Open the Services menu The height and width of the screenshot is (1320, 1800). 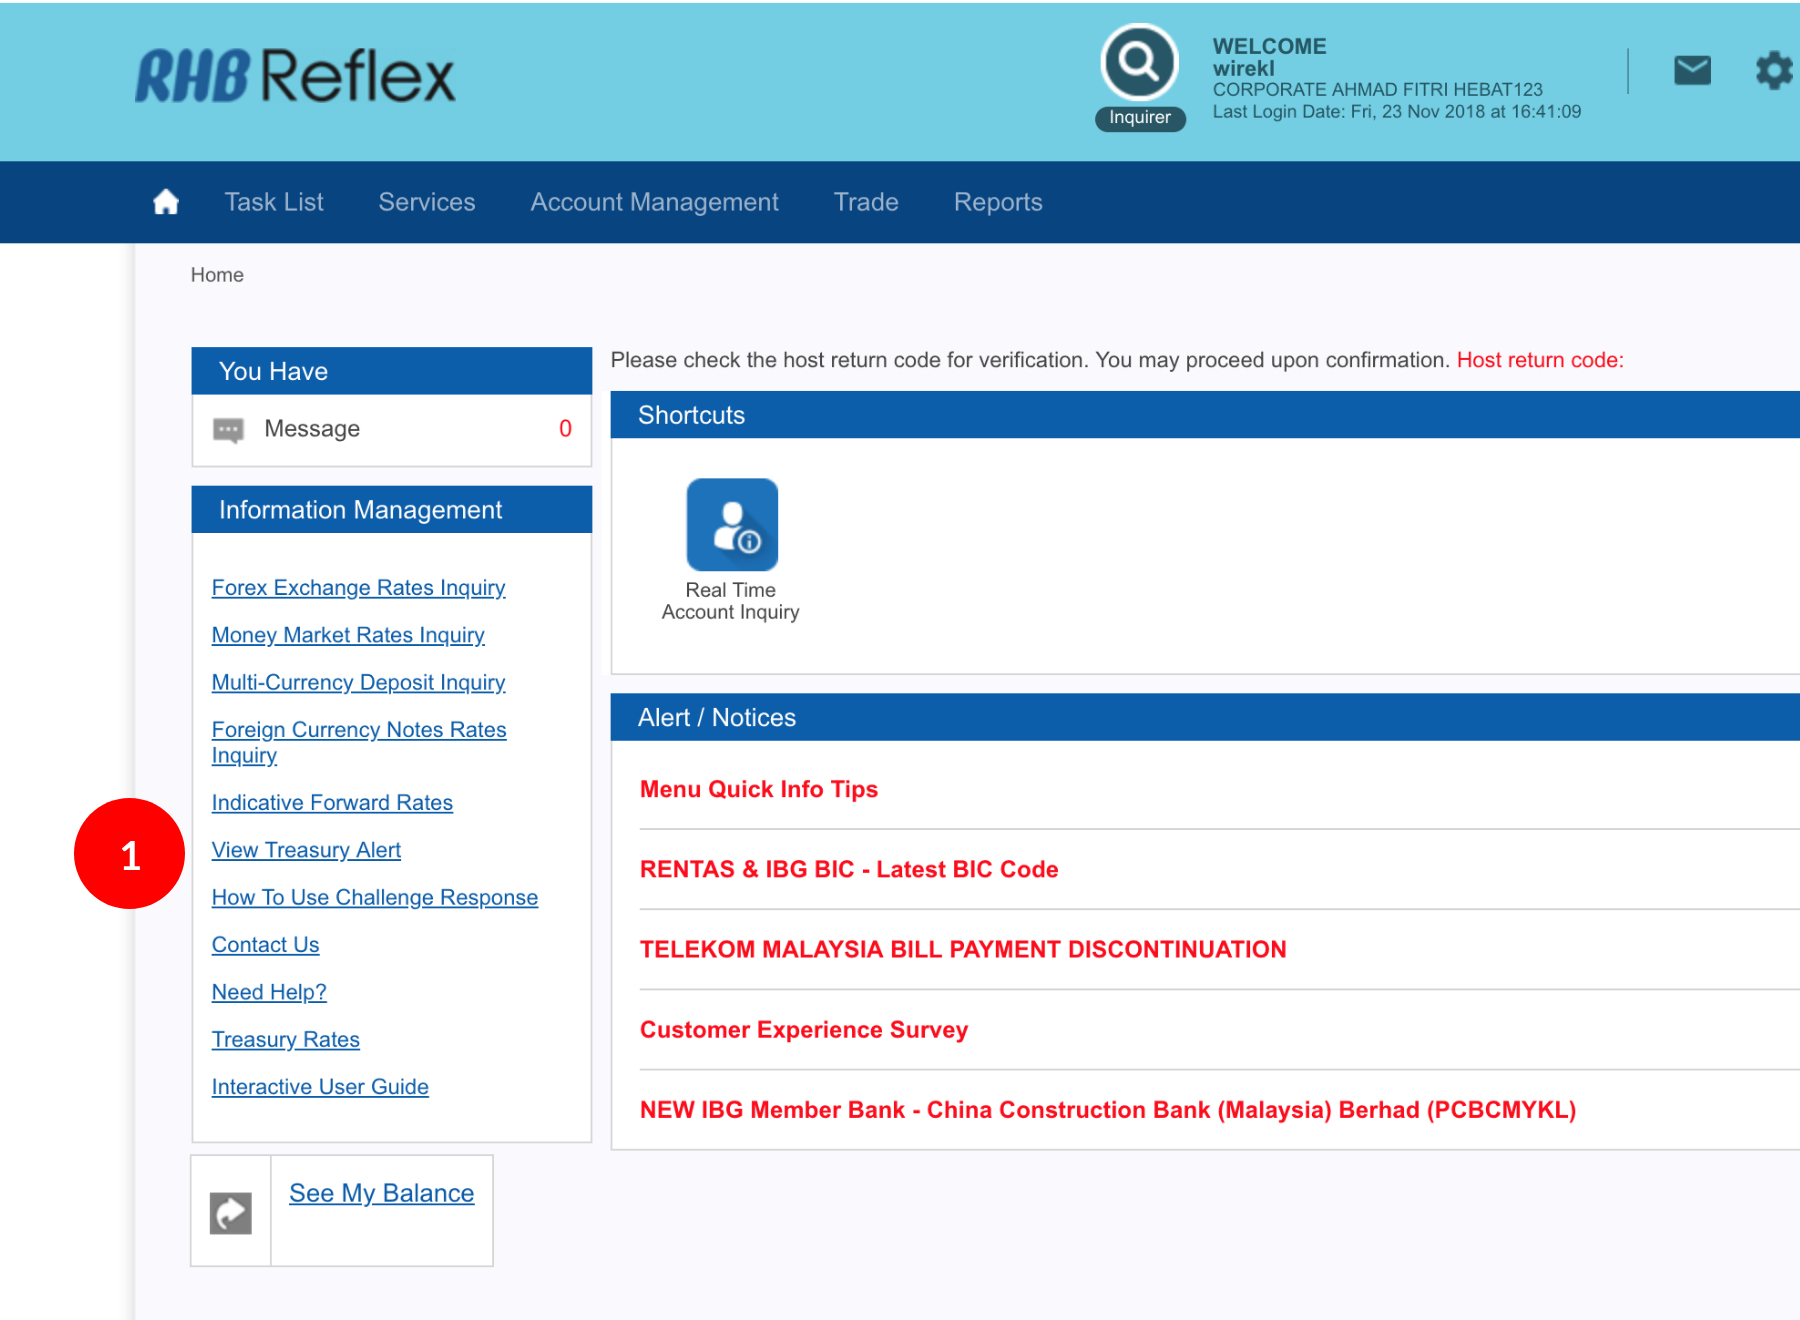pos(427,202)
